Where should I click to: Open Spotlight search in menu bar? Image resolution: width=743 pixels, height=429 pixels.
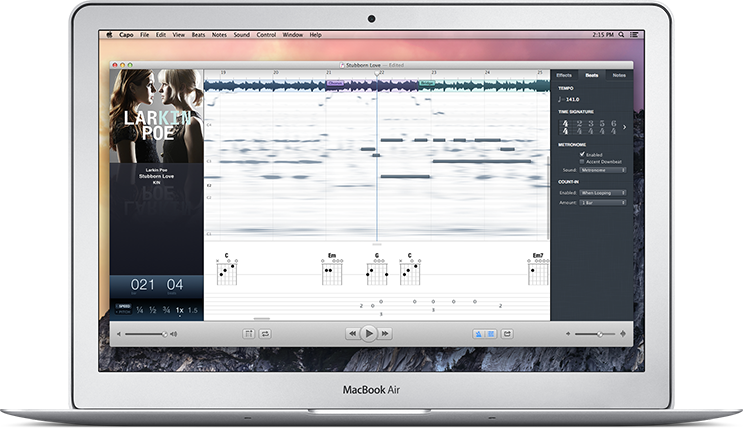click(x=621, y=35)
